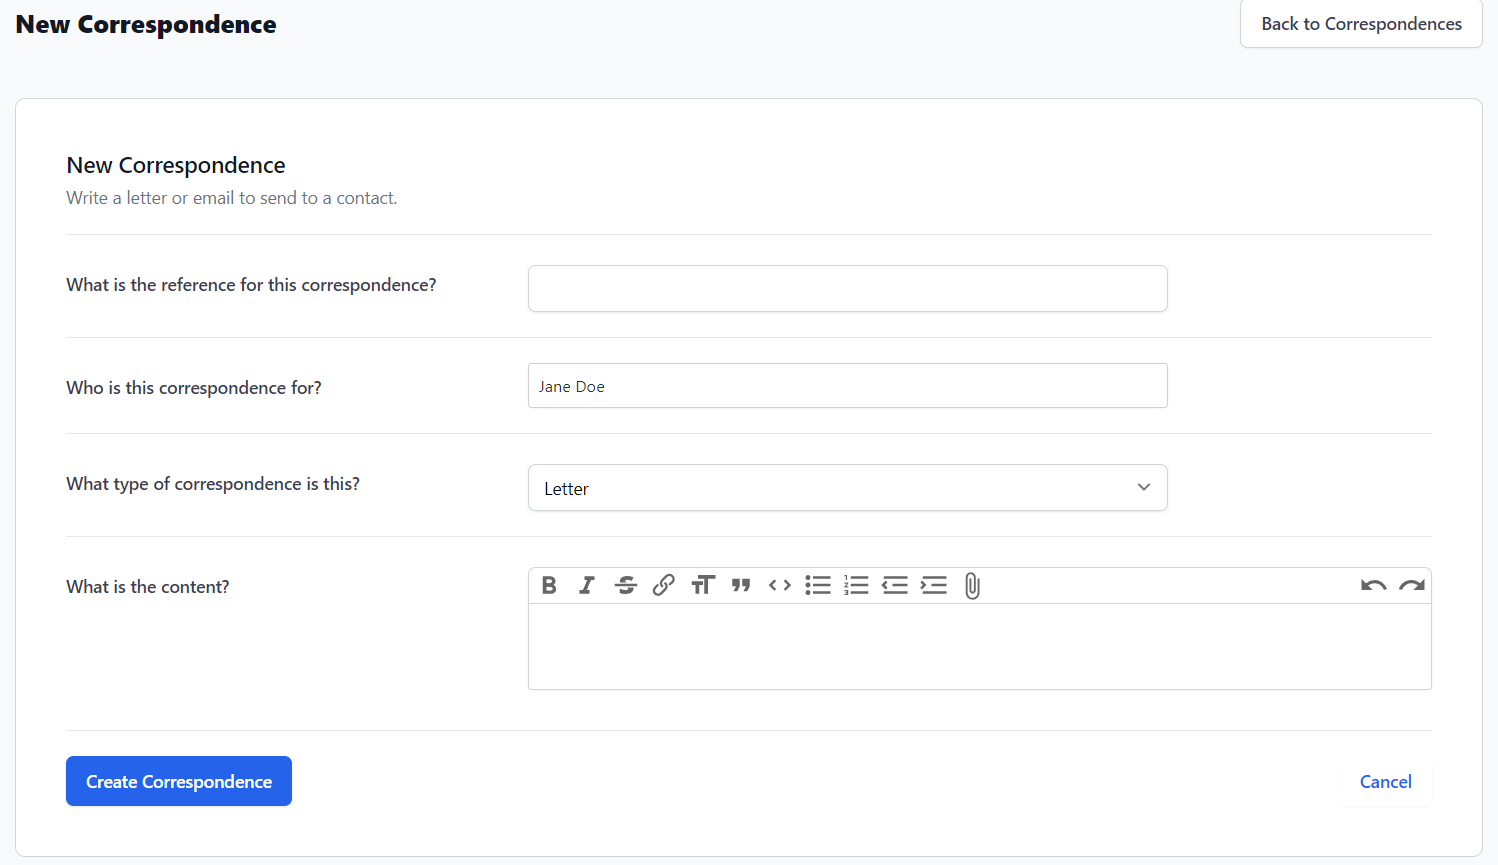Attach a file using the paperclip
1498x865 pixels.
(x=972, y=585)
